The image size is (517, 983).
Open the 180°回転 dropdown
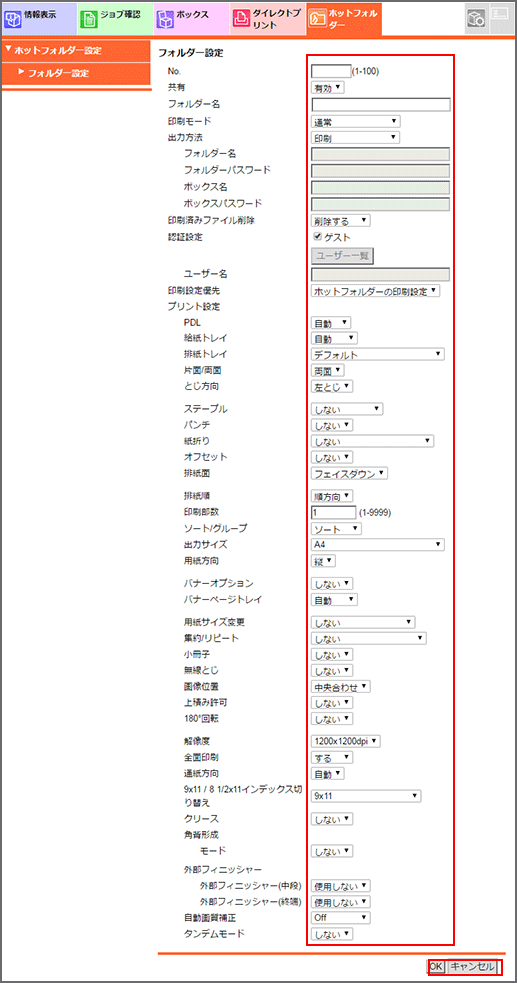[332, 718]
